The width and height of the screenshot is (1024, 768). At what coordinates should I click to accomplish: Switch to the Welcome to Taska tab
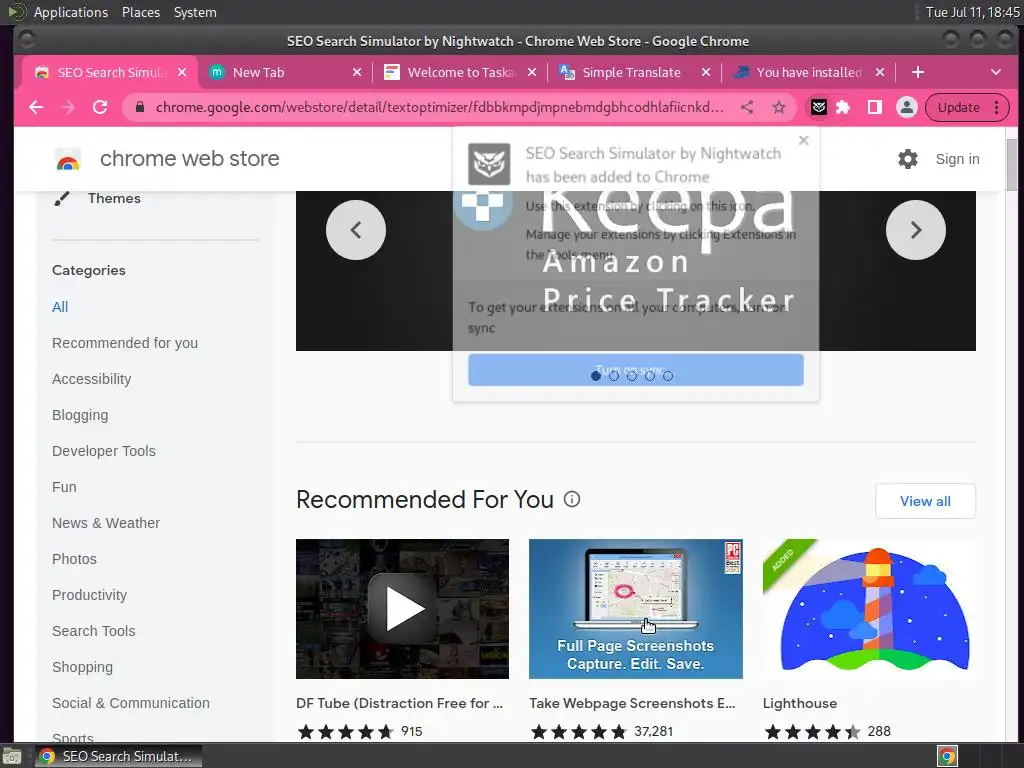pyautogui.click(x=460, y=72)
